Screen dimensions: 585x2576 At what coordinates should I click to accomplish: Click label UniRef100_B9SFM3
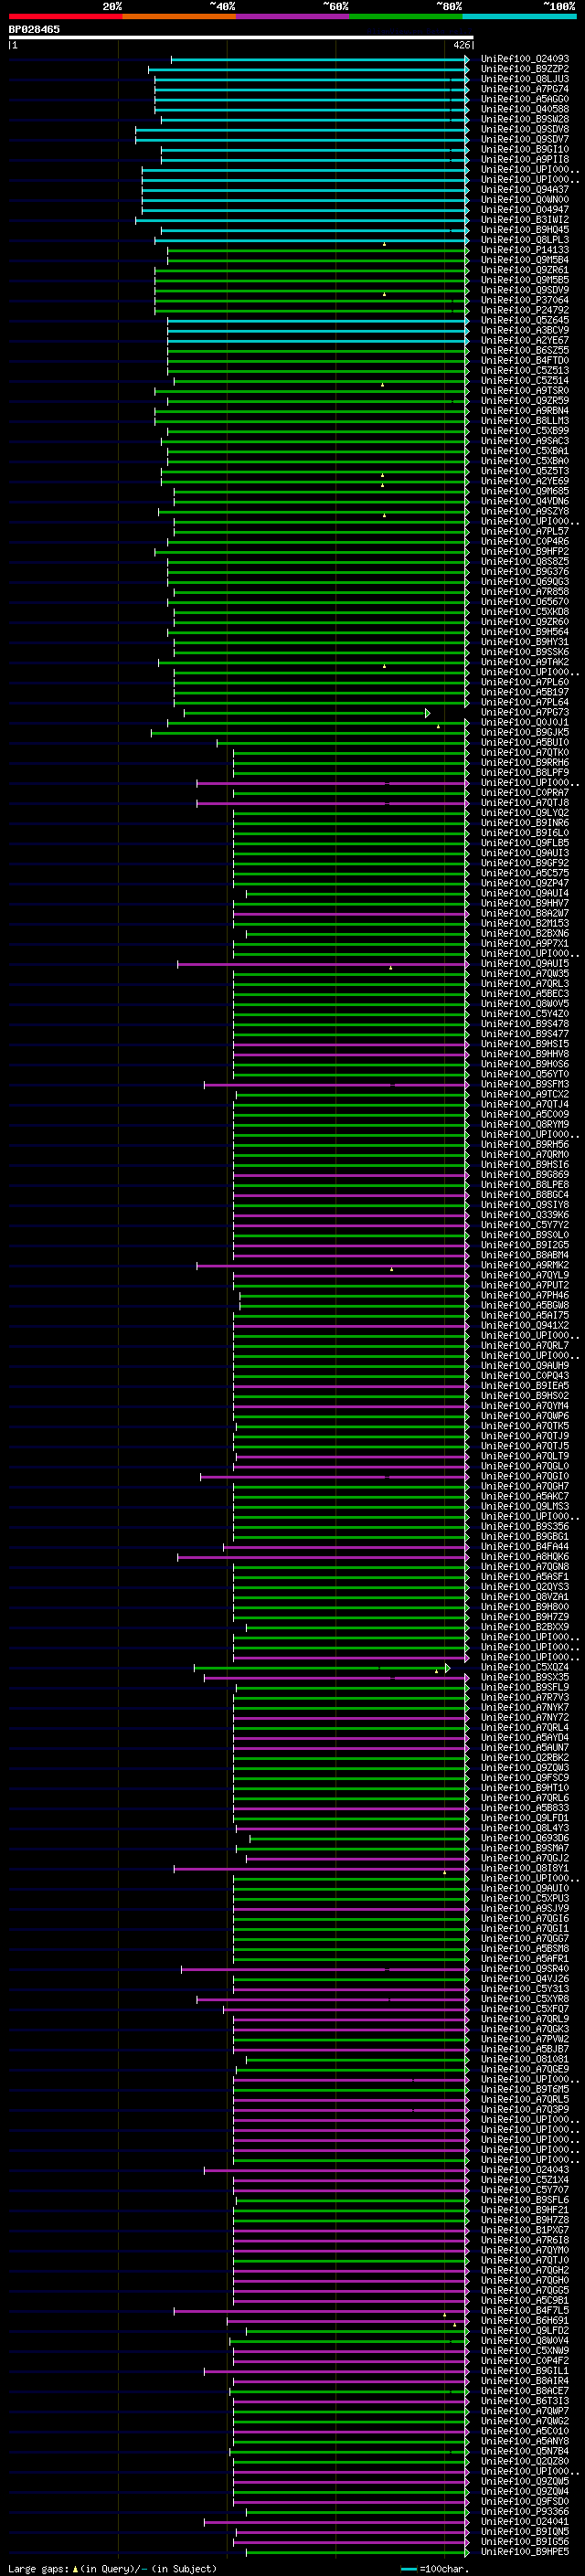525,1084
